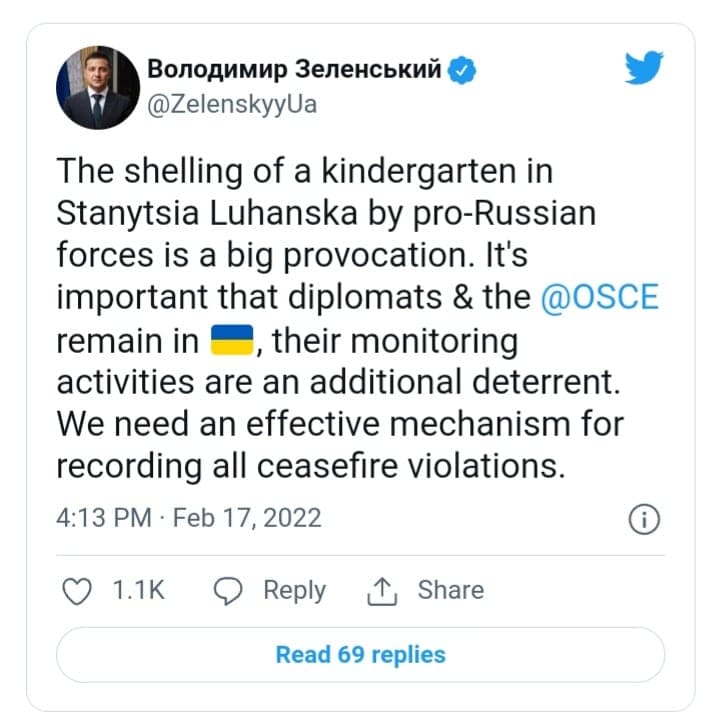Open the round profile photo avatar
The height and width of the screenshot is (718, 718).
98,87
